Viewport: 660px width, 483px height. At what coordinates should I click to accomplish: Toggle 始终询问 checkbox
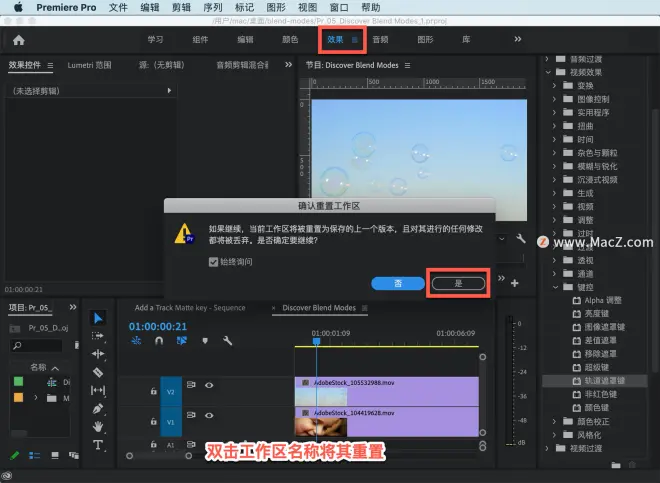click(x=213, y=262)
